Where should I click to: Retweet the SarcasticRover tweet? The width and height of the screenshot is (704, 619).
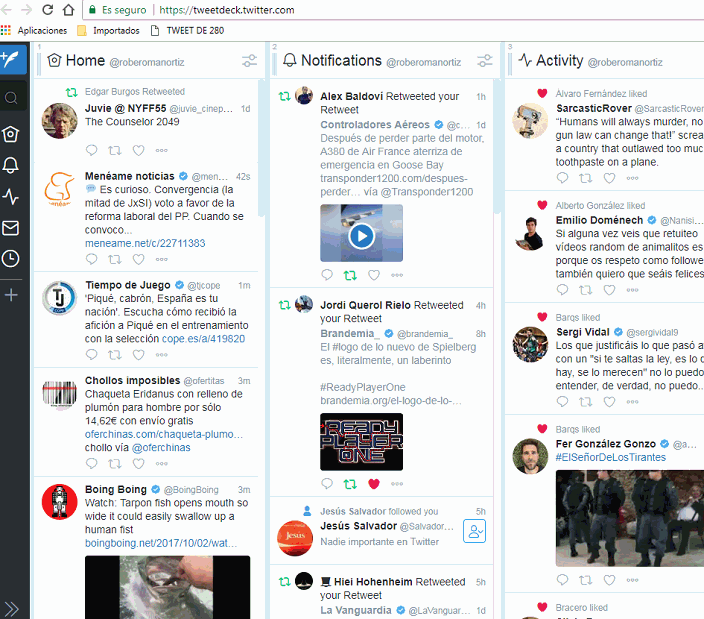coord(586,178)
